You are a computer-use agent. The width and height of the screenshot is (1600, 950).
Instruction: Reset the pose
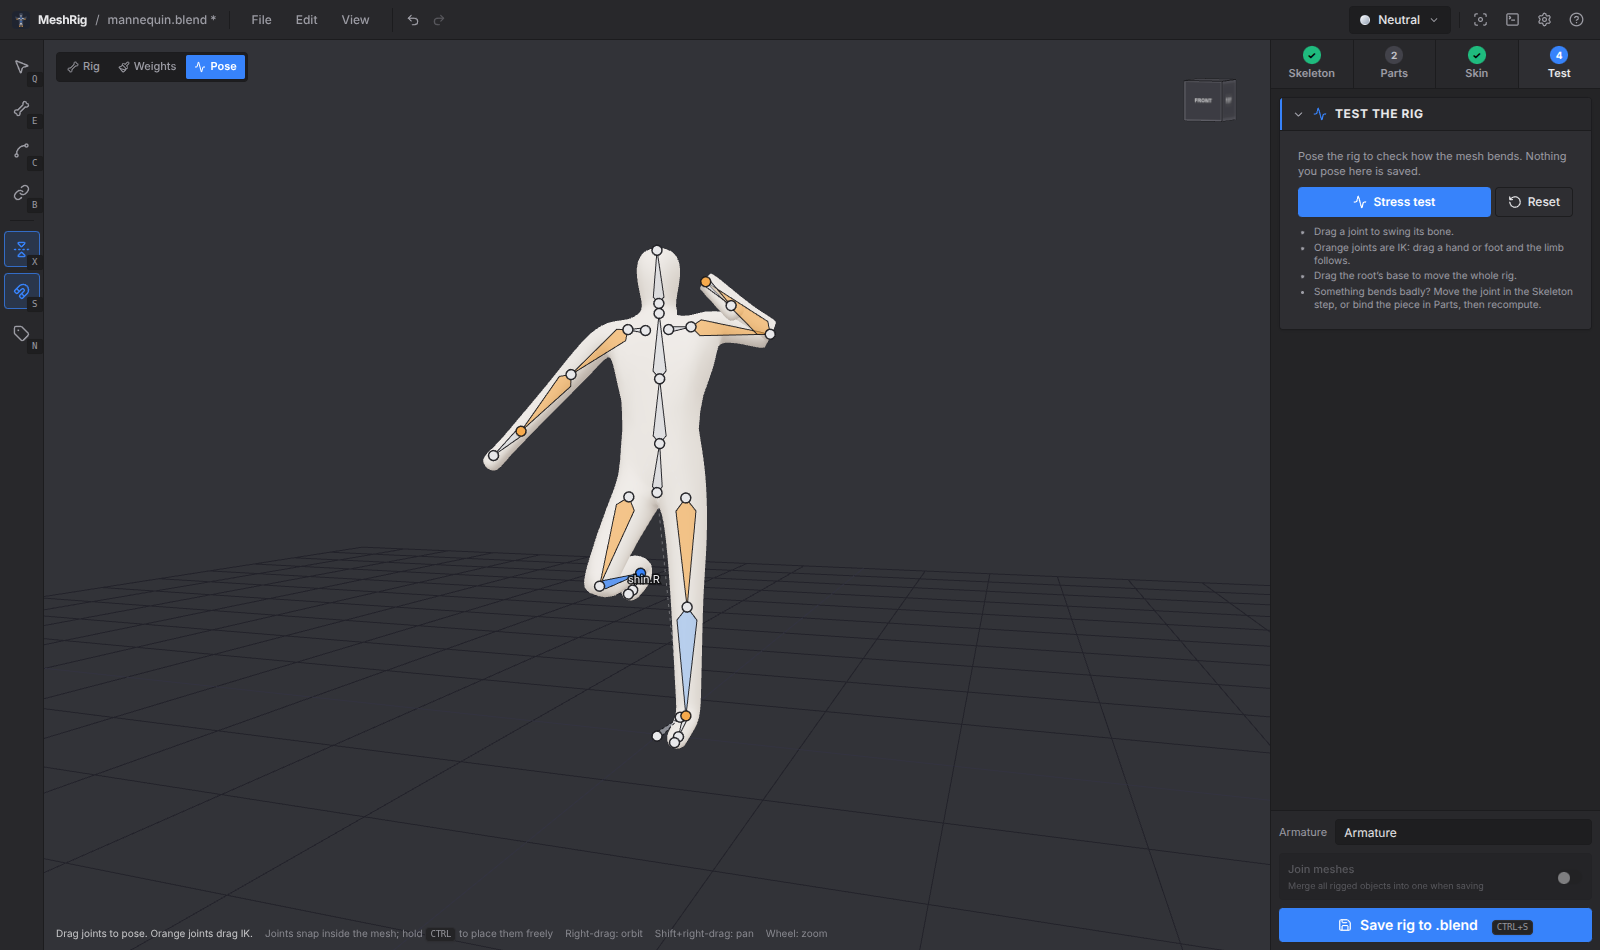pyautogui.click(x=1534, y=202)
